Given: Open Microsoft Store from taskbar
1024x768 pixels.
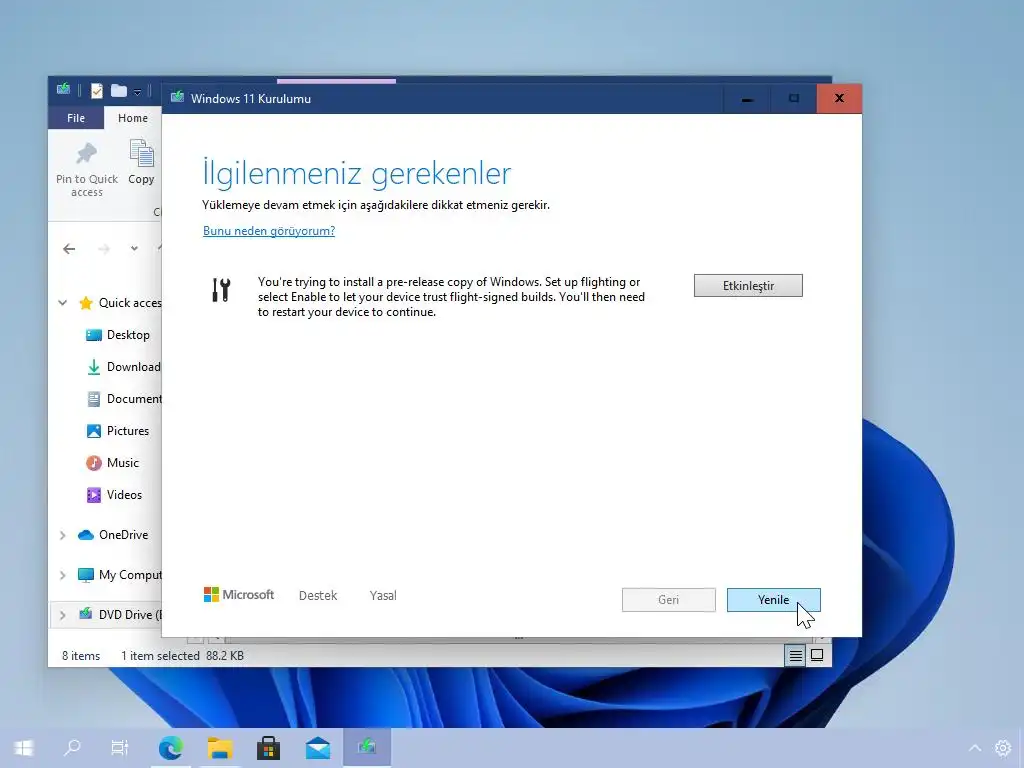Looking at the screenshot, I should (268, 748).
